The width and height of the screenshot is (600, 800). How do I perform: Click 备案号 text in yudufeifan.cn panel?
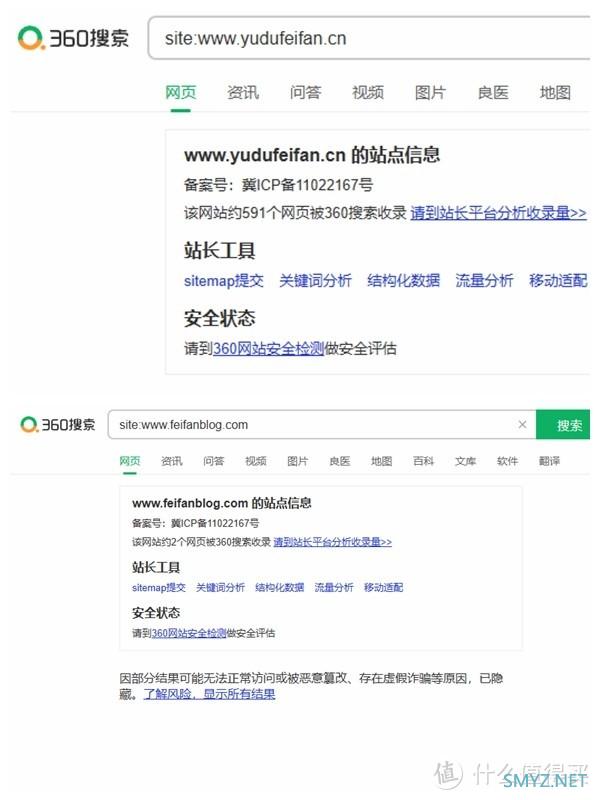click(x=278, y=185)
